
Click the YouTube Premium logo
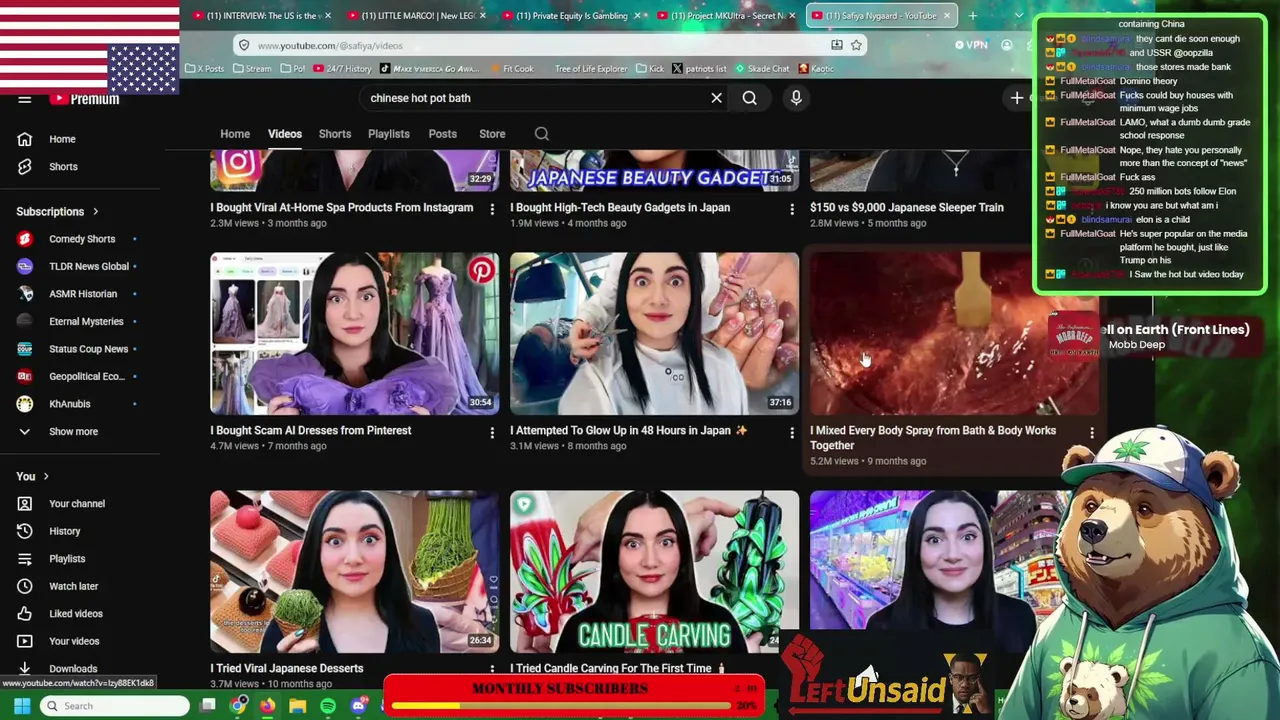coord(85,98)
